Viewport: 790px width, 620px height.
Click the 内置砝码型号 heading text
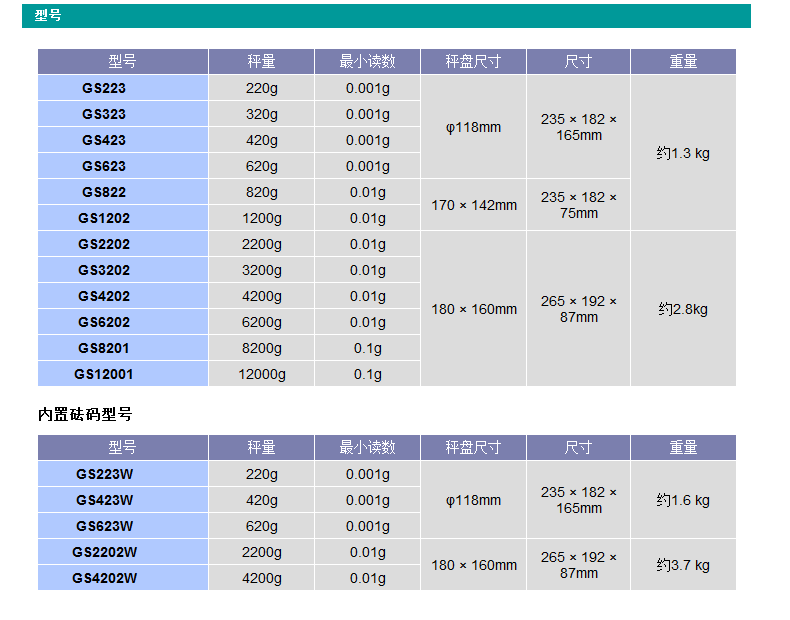(x=85, y=414)
